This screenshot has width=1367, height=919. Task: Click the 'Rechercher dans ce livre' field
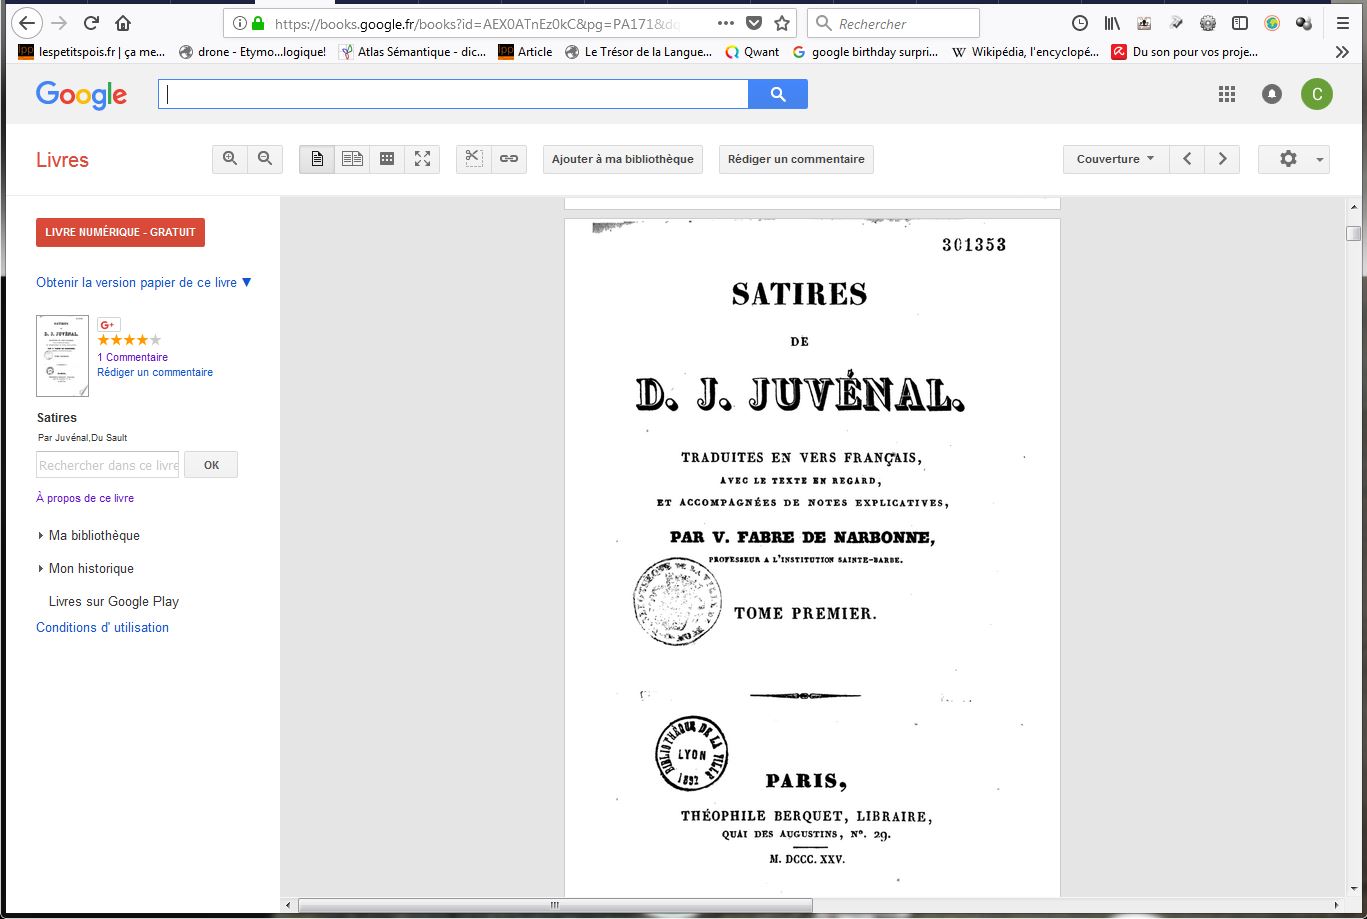pos(108,465)
